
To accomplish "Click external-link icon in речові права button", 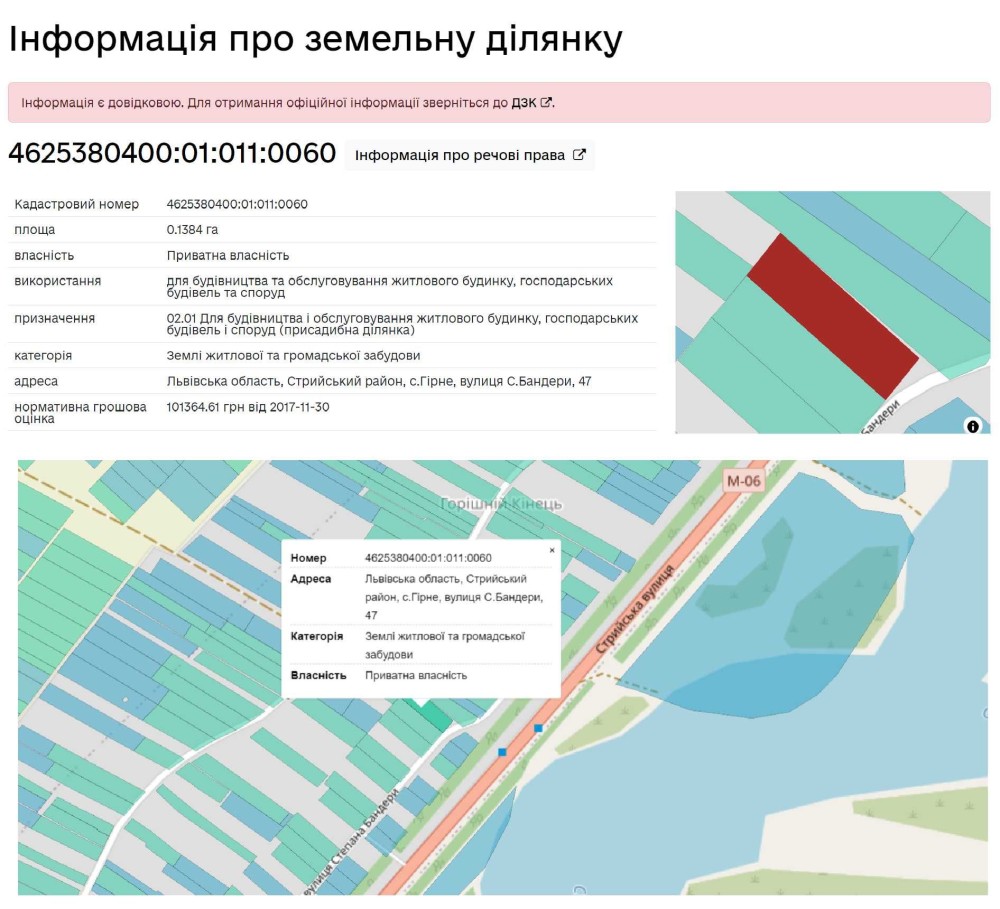I will pos(579,155).
